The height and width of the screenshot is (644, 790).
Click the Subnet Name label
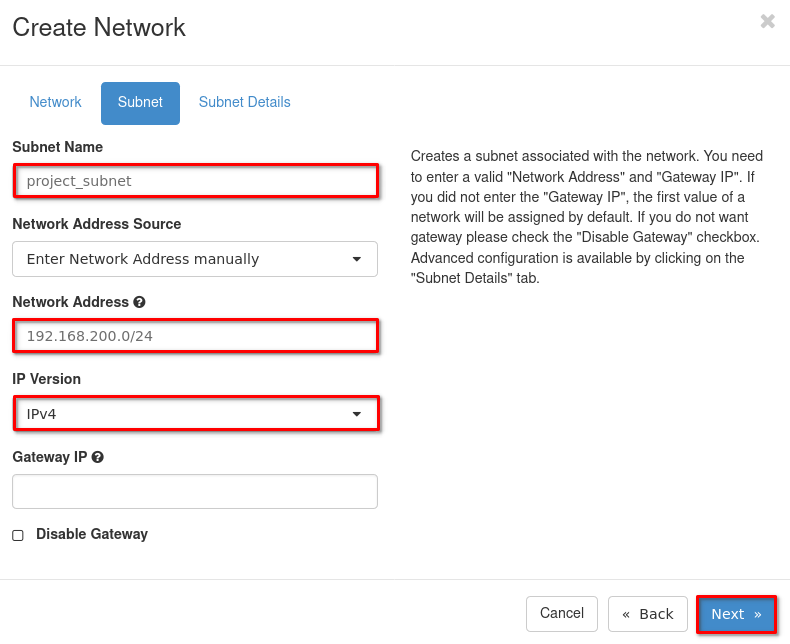tap(57, 147)
